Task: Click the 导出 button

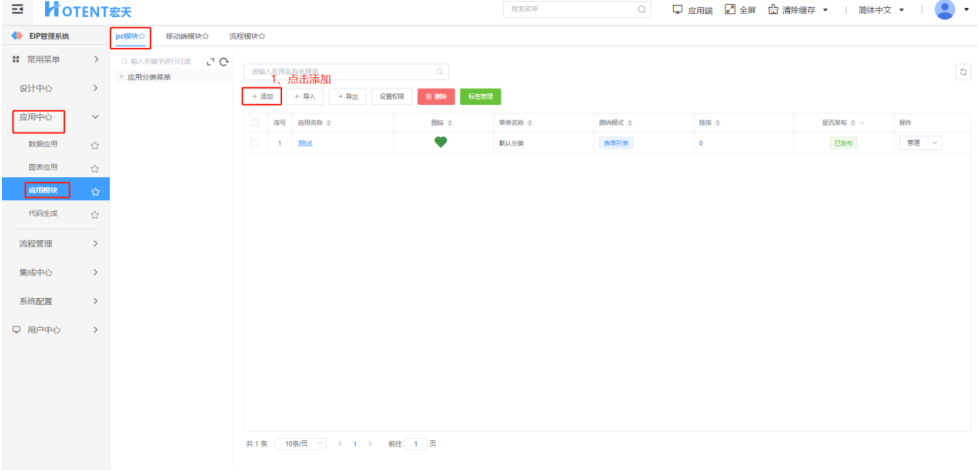Action: (x=347, y=97)
